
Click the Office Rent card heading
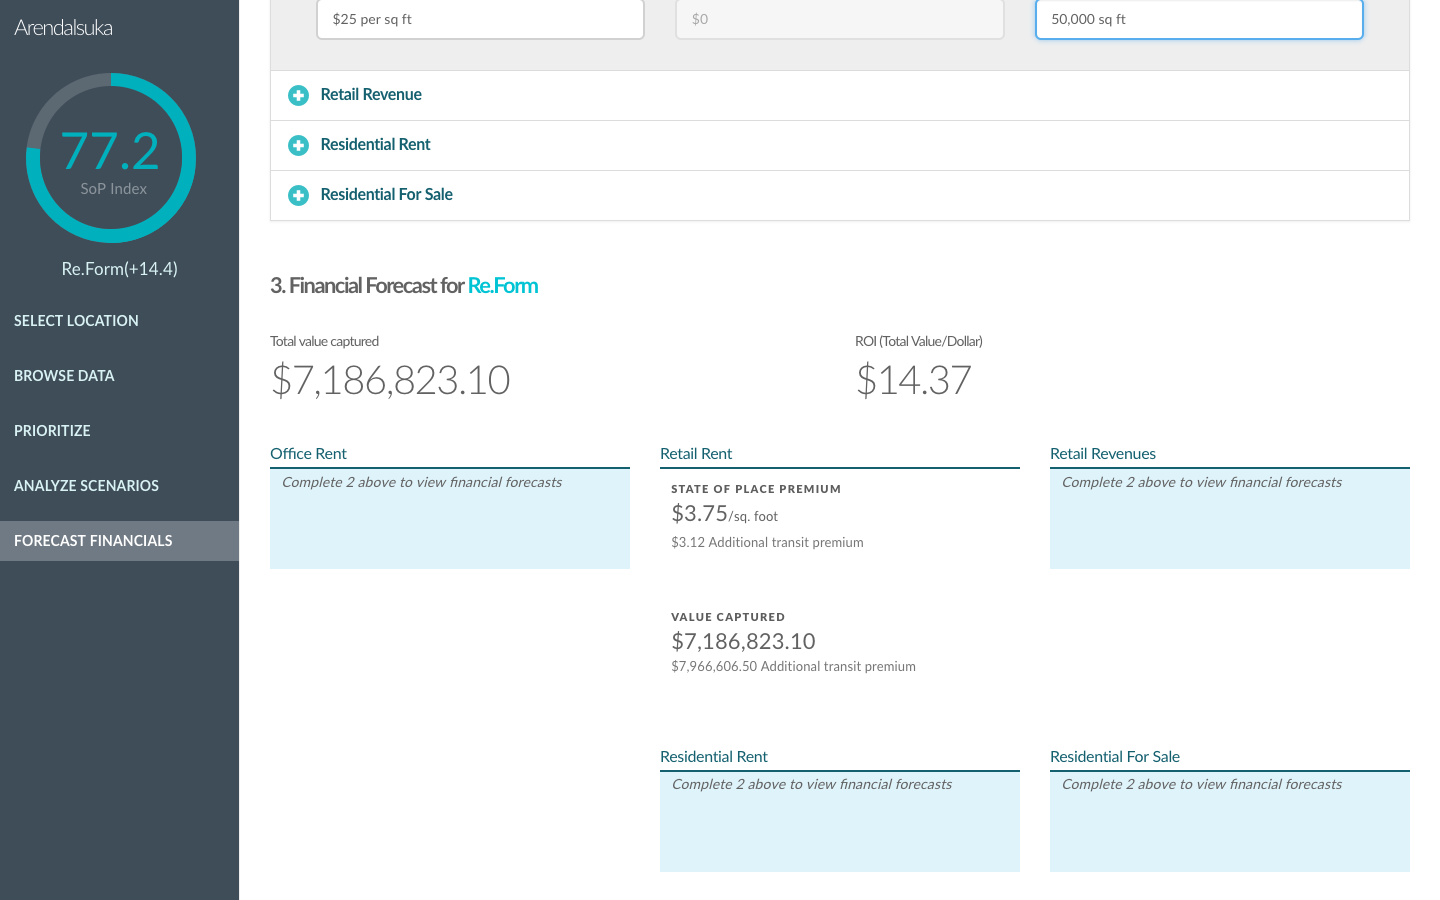308,454
